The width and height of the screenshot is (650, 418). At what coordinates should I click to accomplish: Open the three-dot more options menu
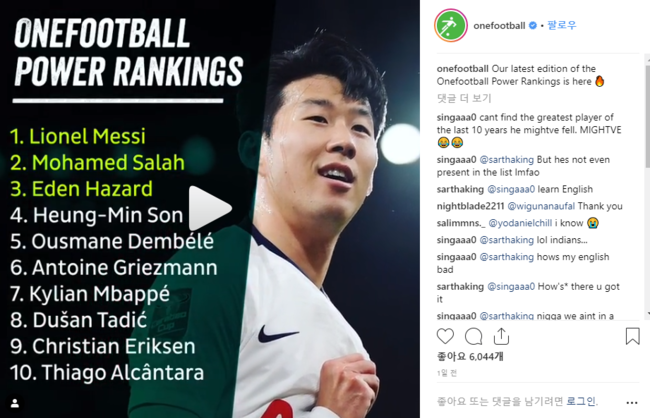point(632,402)
